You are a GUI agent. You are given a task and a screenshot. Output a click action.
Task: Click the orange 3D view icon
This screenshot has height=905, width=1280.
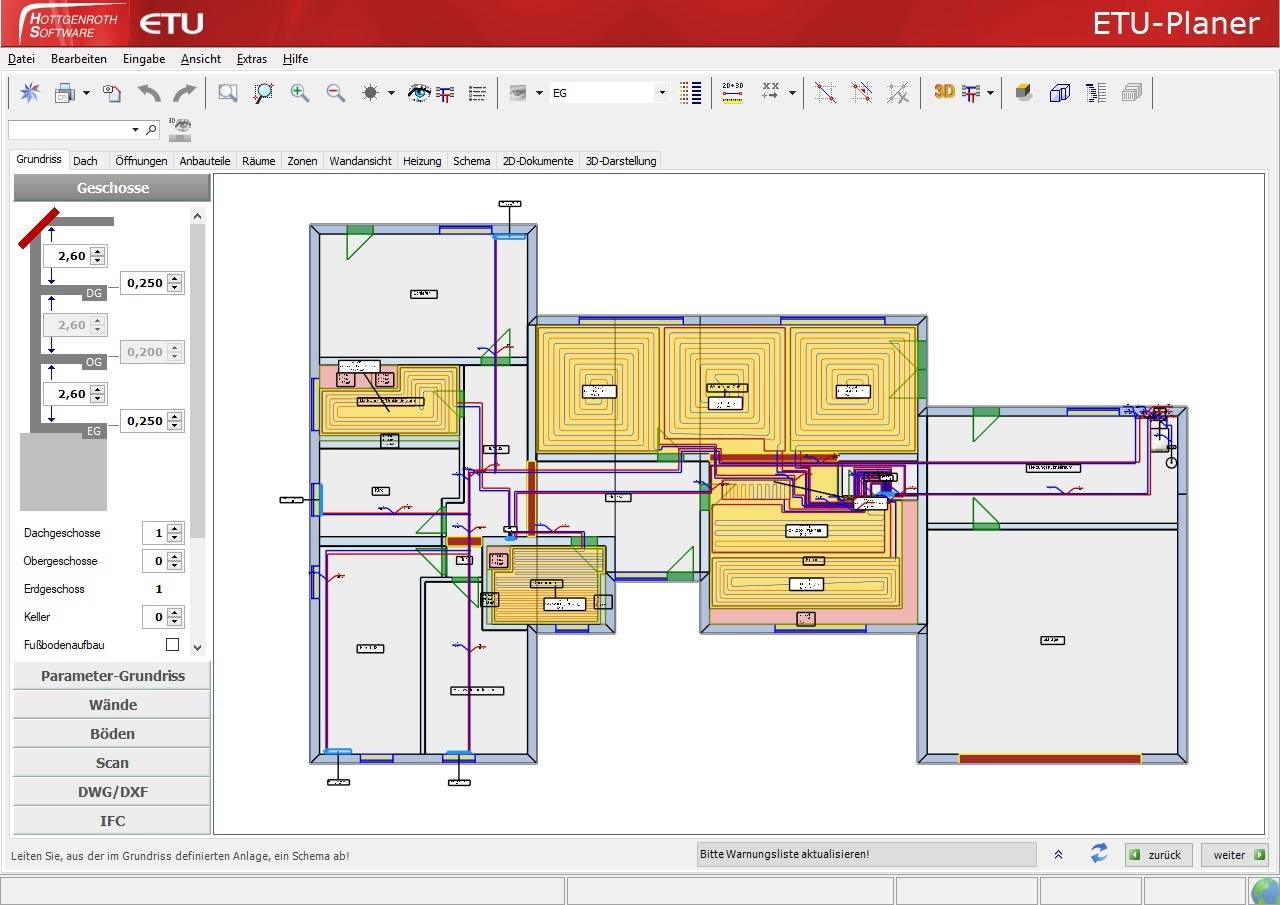pyautogui.click(x=944, y=92)
